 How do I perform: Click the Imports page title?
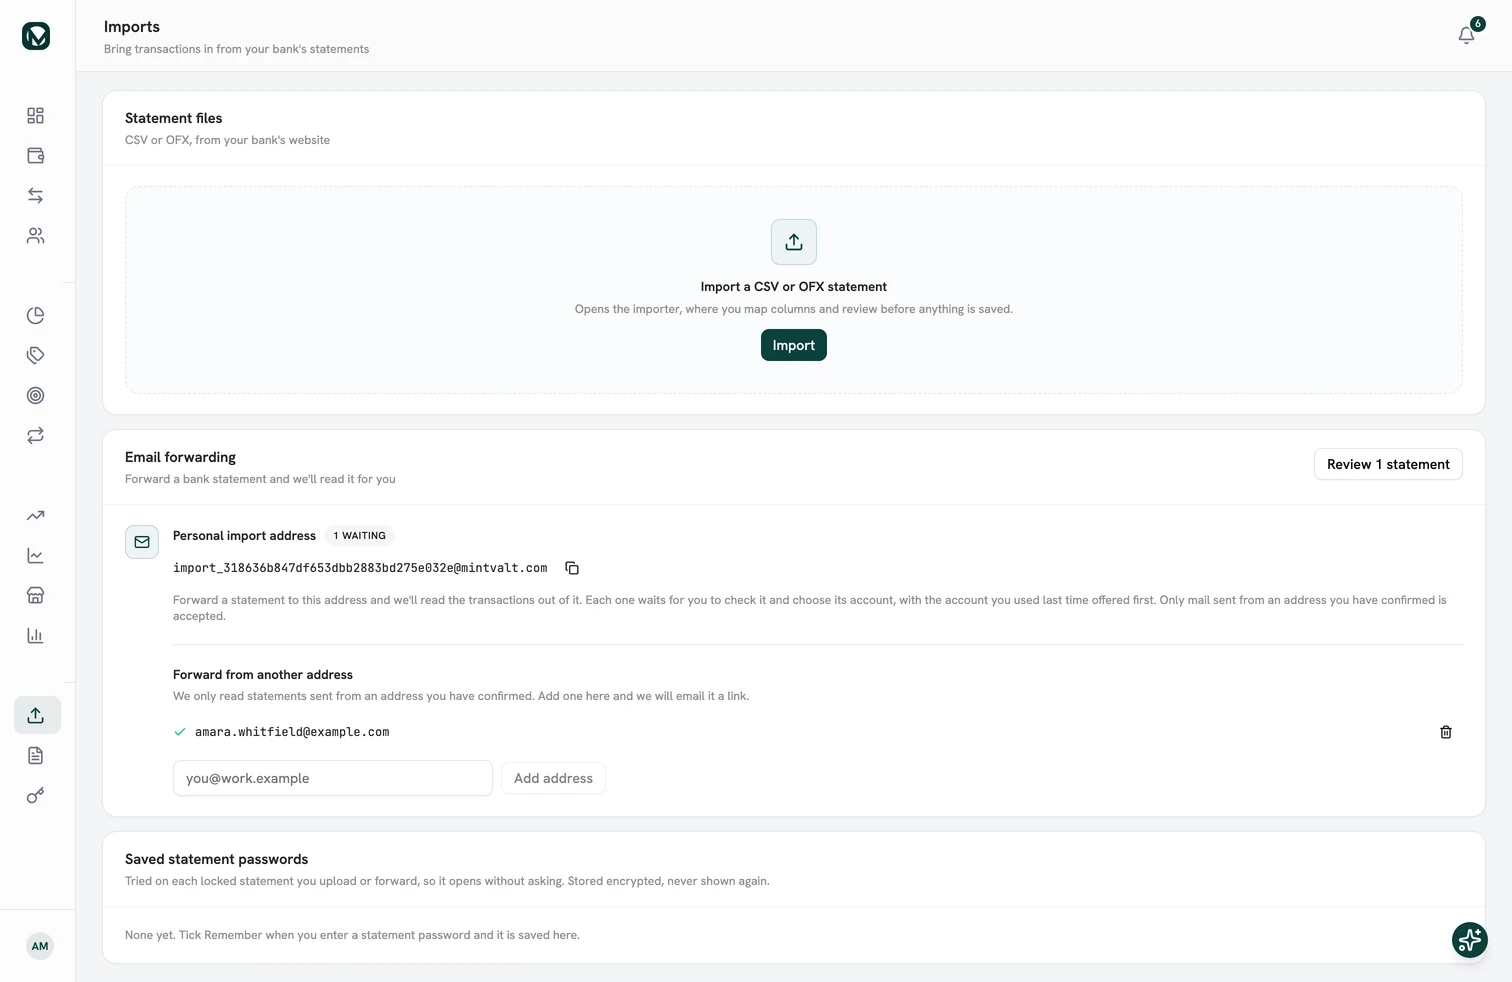click(x=132, y=27)
